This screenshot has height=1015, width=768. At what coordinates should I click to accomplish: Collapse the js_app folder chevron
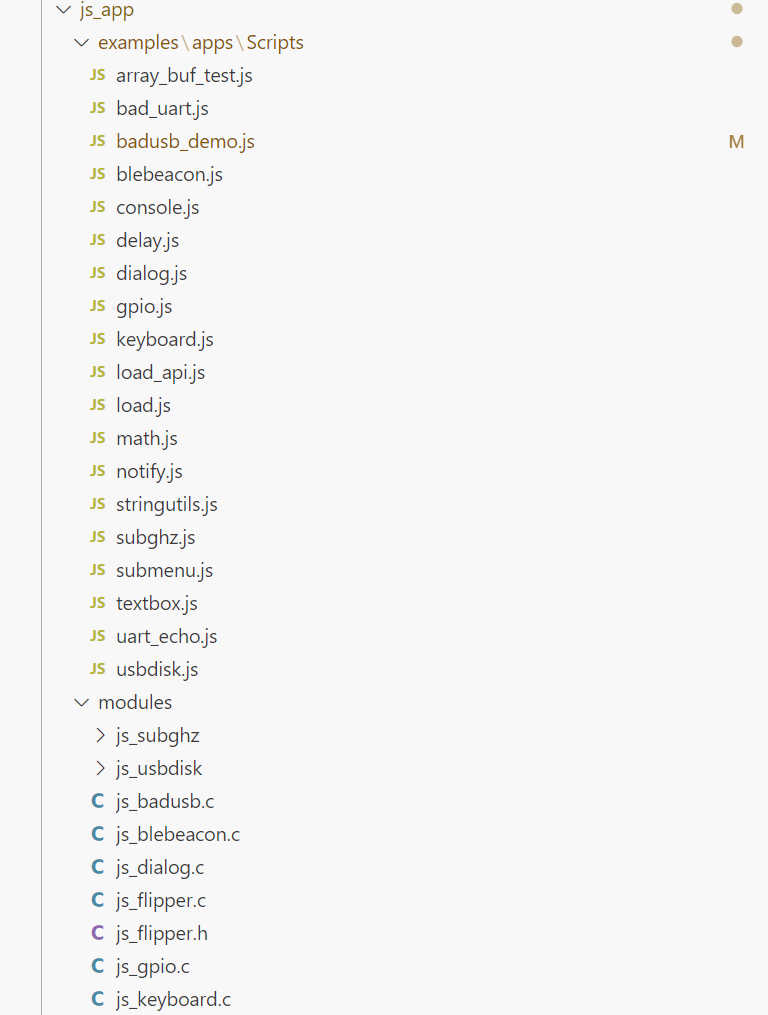pos(63,10)
